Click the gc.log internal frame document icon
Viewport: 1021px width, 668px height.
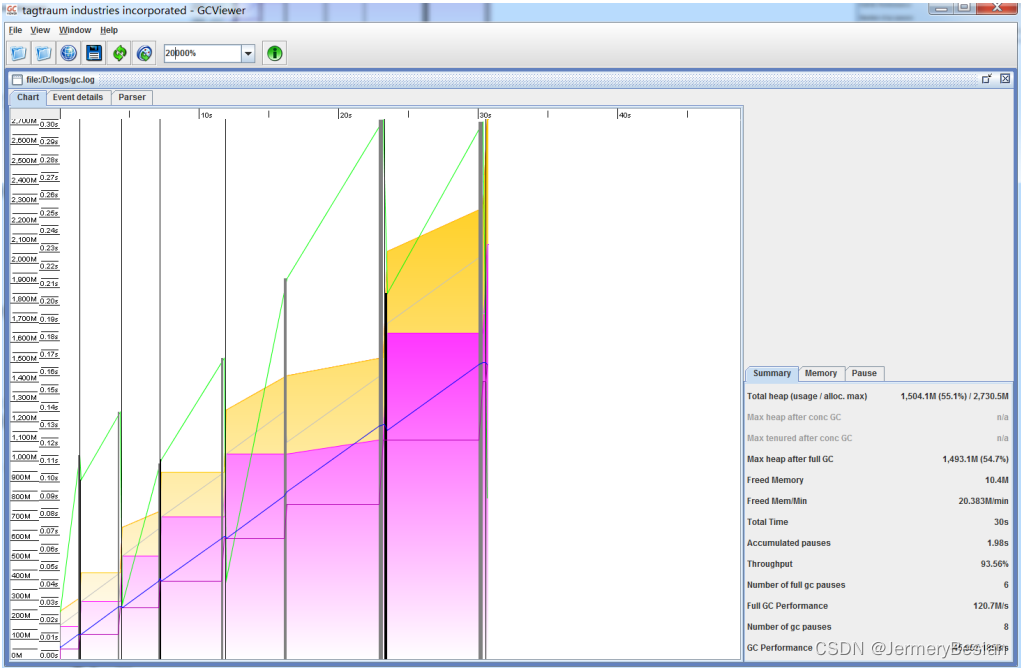point(17,79)
